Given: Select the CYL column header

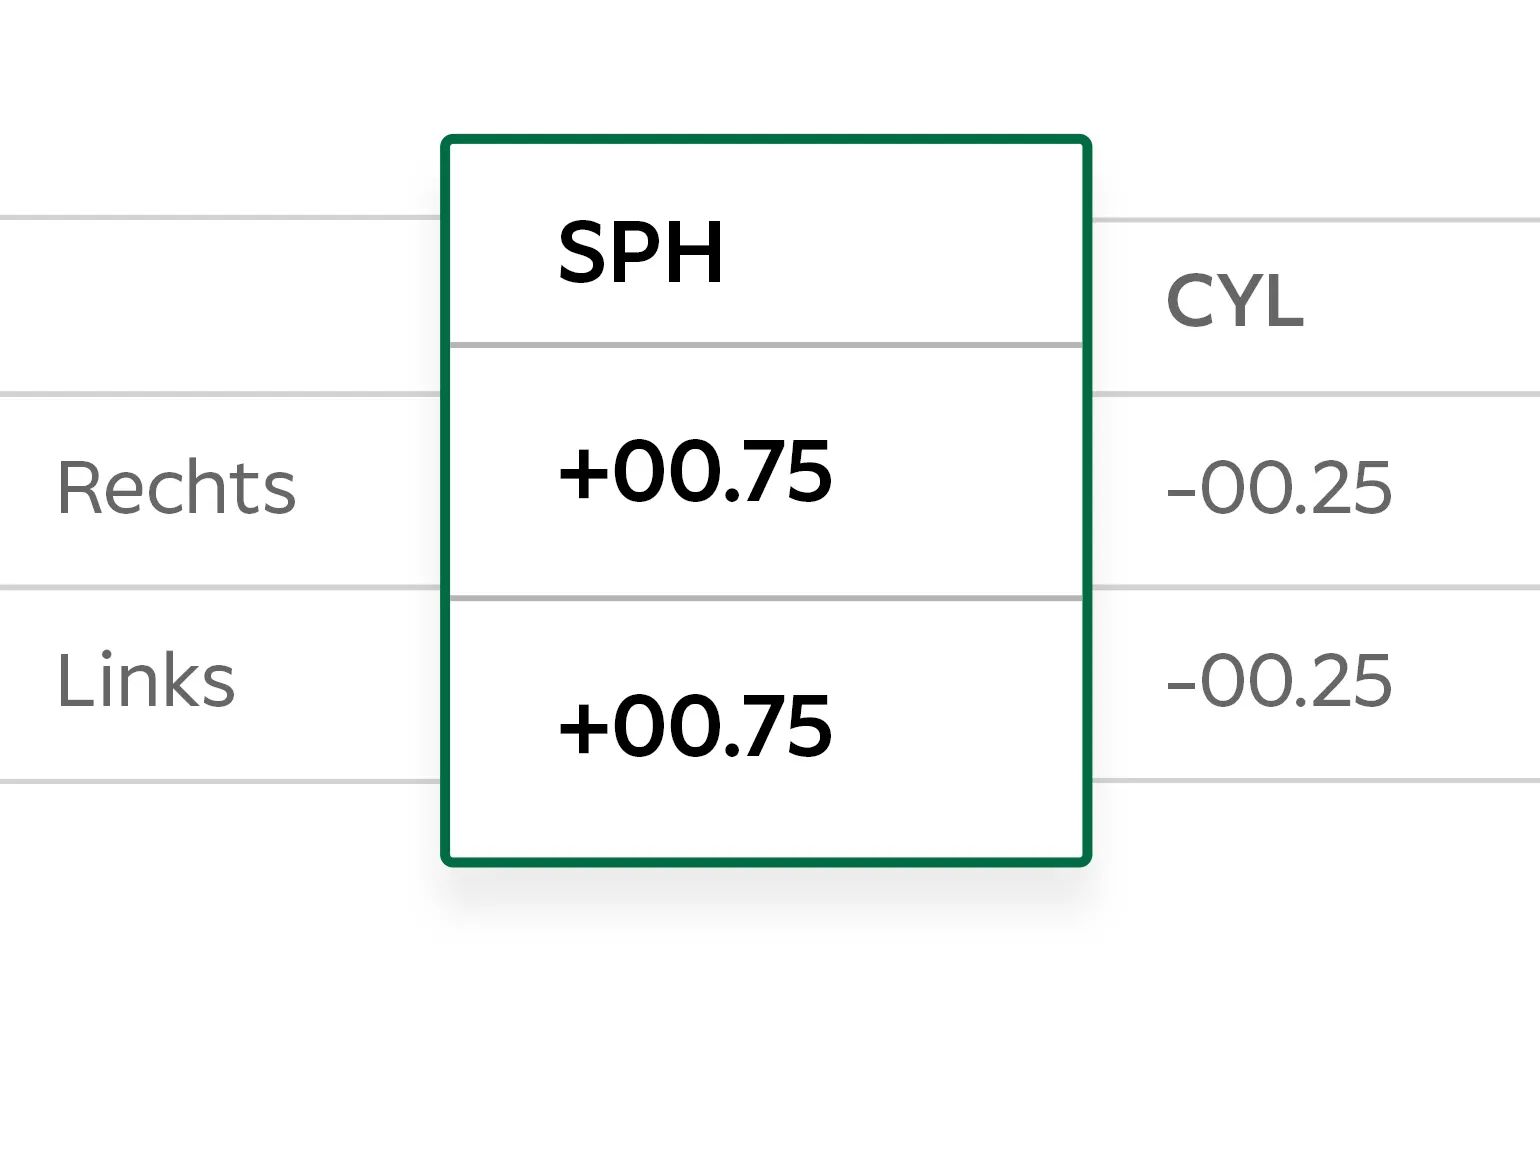Looking at the screenshot, I should pyautogui.click(x=1235, y=301).
